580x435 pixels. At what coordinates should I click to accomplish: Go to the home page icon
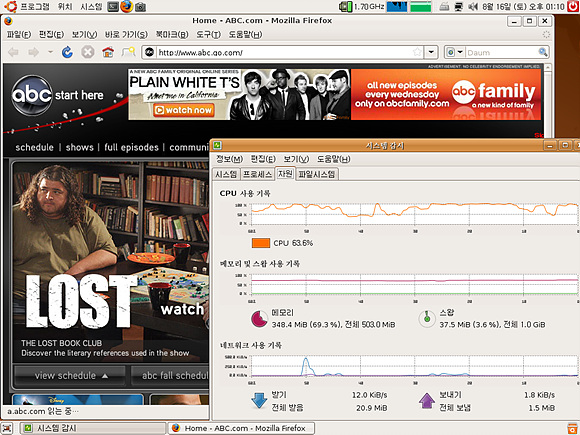(108, 52)
